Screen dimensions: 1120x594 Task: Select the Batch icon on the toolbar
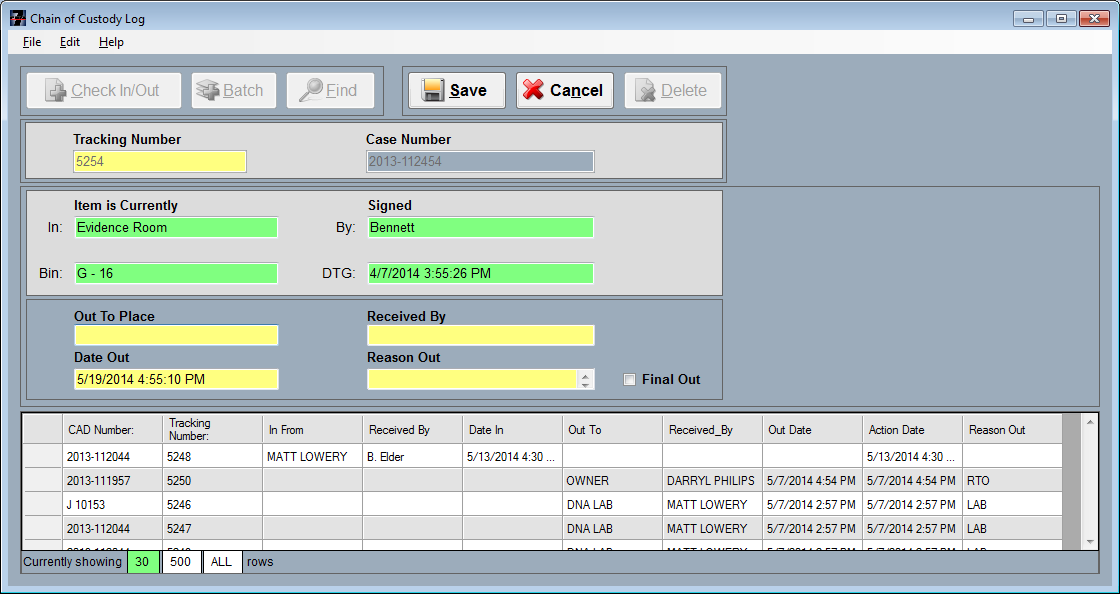(x=207, y=90)
